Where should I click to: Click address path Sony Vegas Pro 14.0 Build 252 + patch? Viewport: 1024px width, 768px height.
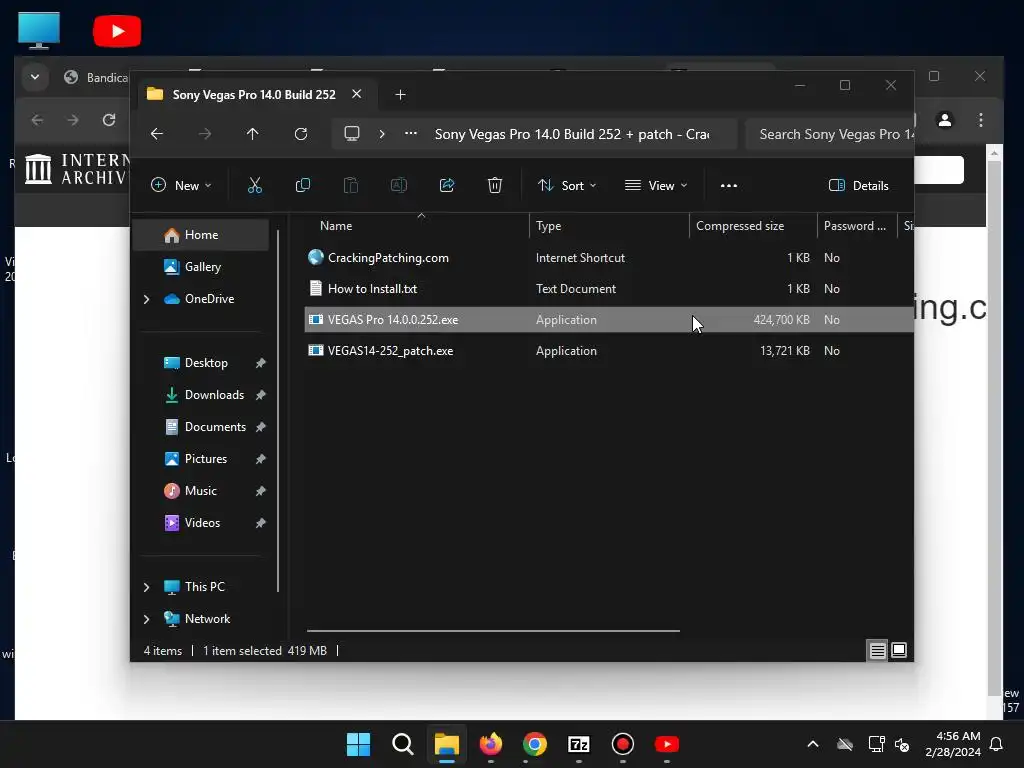(x=572, y=134)
